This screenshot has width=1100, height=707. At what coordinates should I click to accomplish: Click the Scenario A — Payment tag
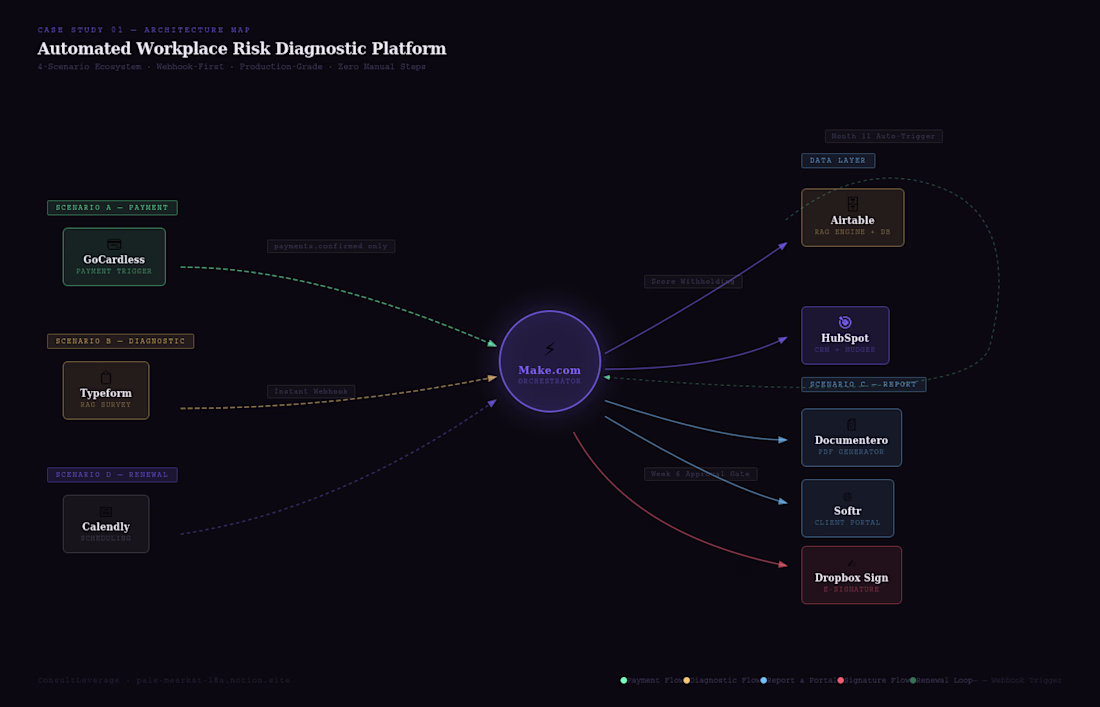[x=112, y=208]
